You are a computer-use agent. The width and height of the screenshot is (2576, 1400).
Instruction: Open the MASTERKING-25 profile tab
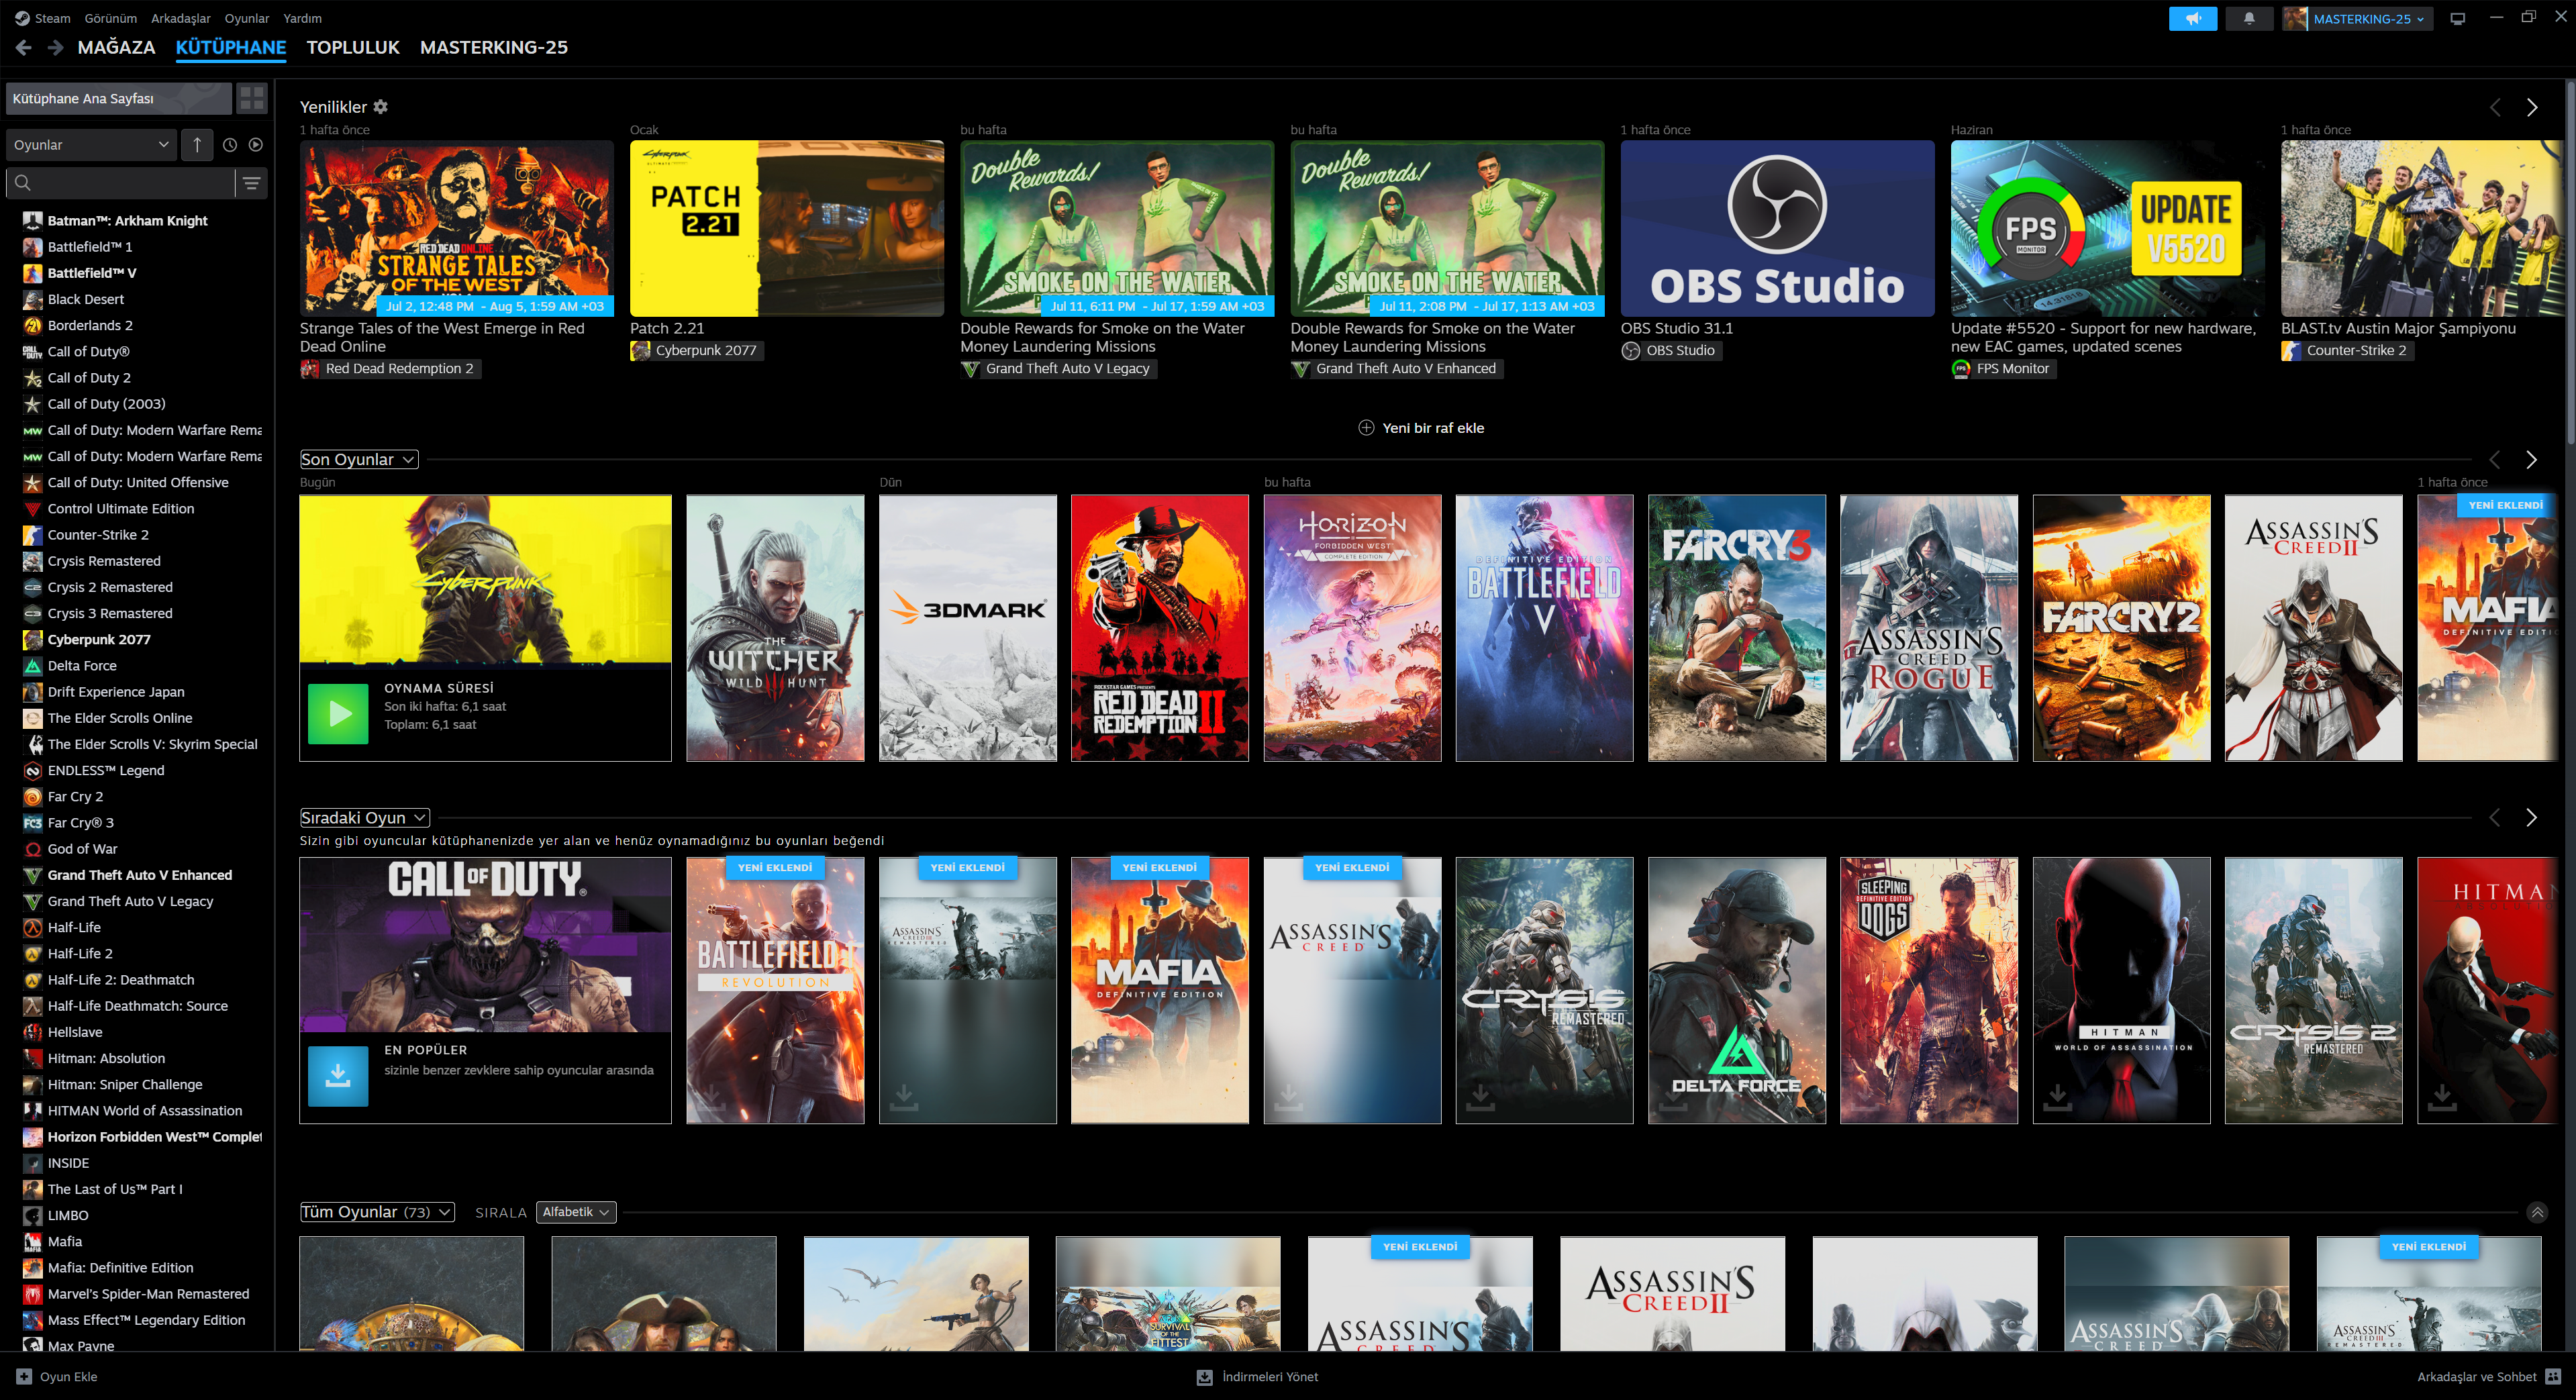pos(494,47)
